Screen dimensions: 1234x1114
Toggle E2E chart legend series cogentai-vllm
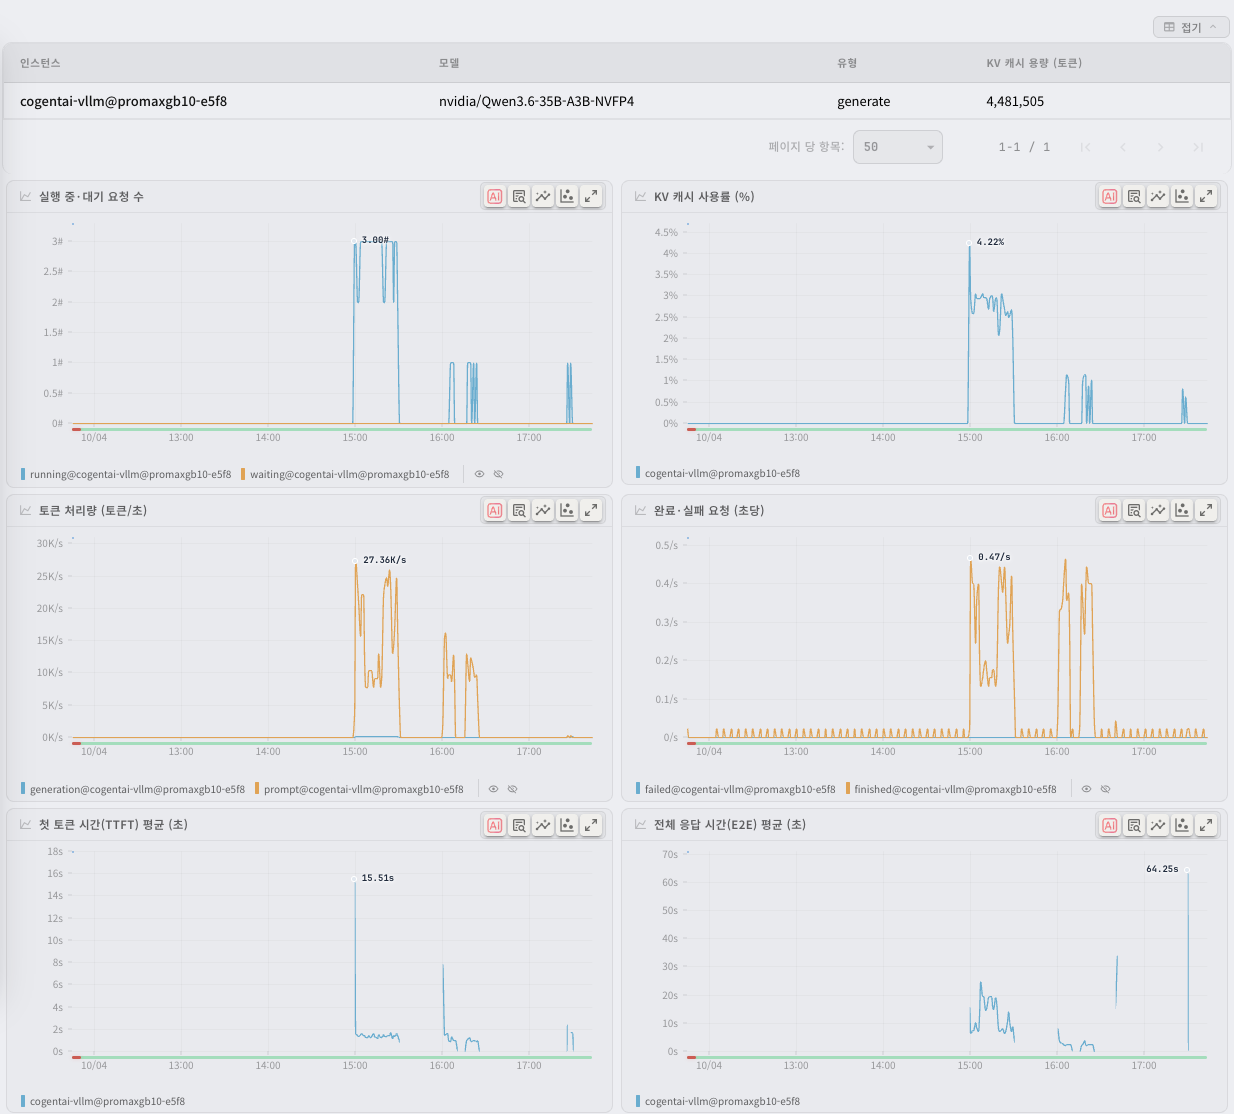(x=718, y=1101)
